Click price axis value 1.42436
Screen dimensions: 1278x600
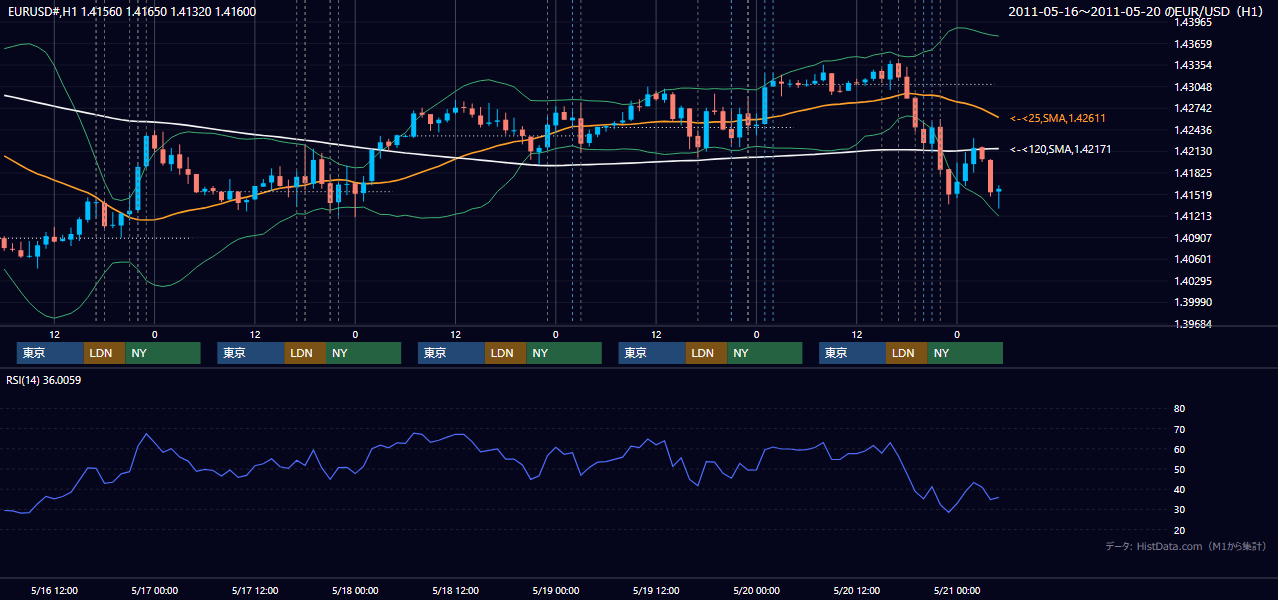(1193, 130)
